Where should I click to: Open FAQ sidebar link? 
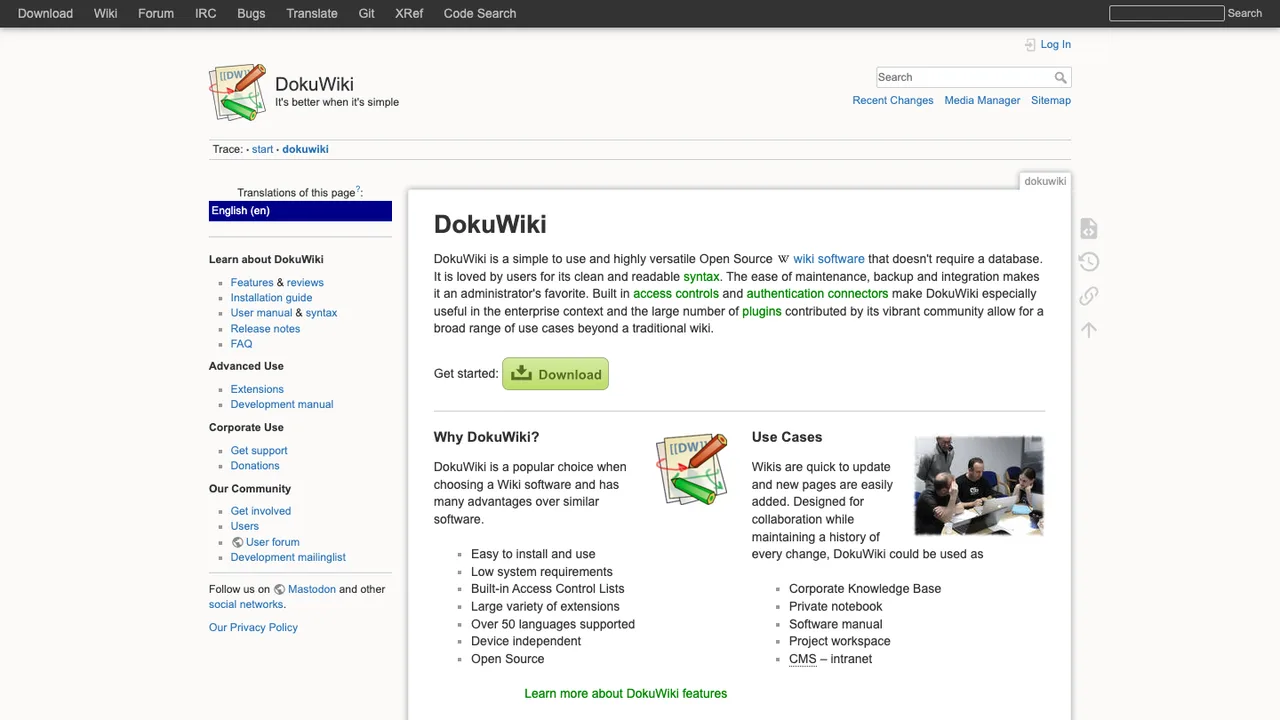241,343
